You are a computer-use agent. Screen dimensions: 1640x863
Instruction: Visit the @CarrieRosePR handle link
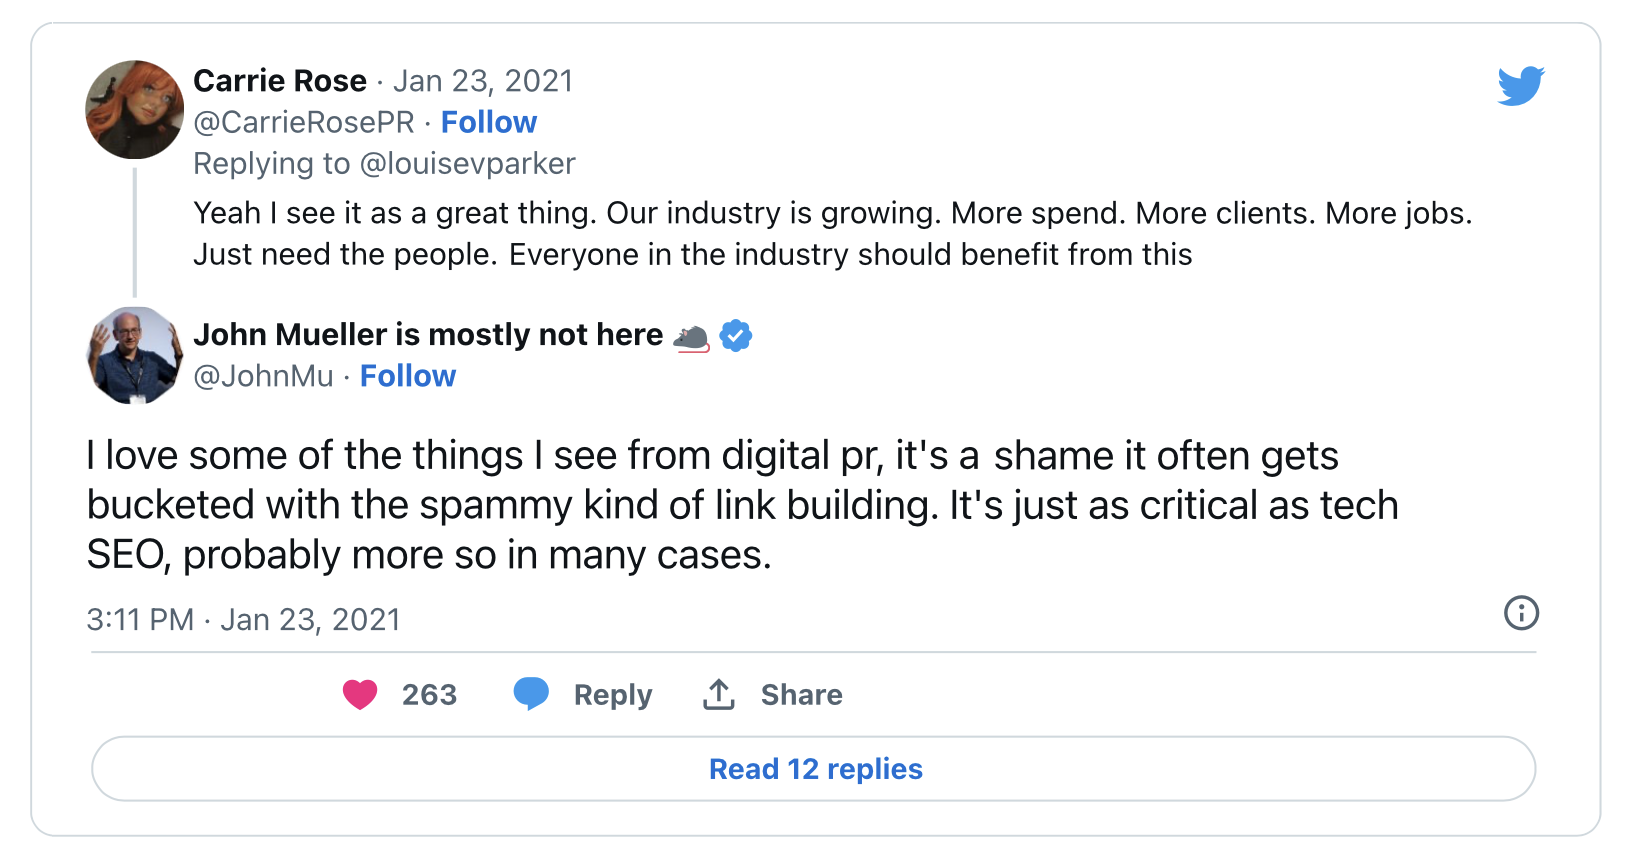[x=303, y=122]
